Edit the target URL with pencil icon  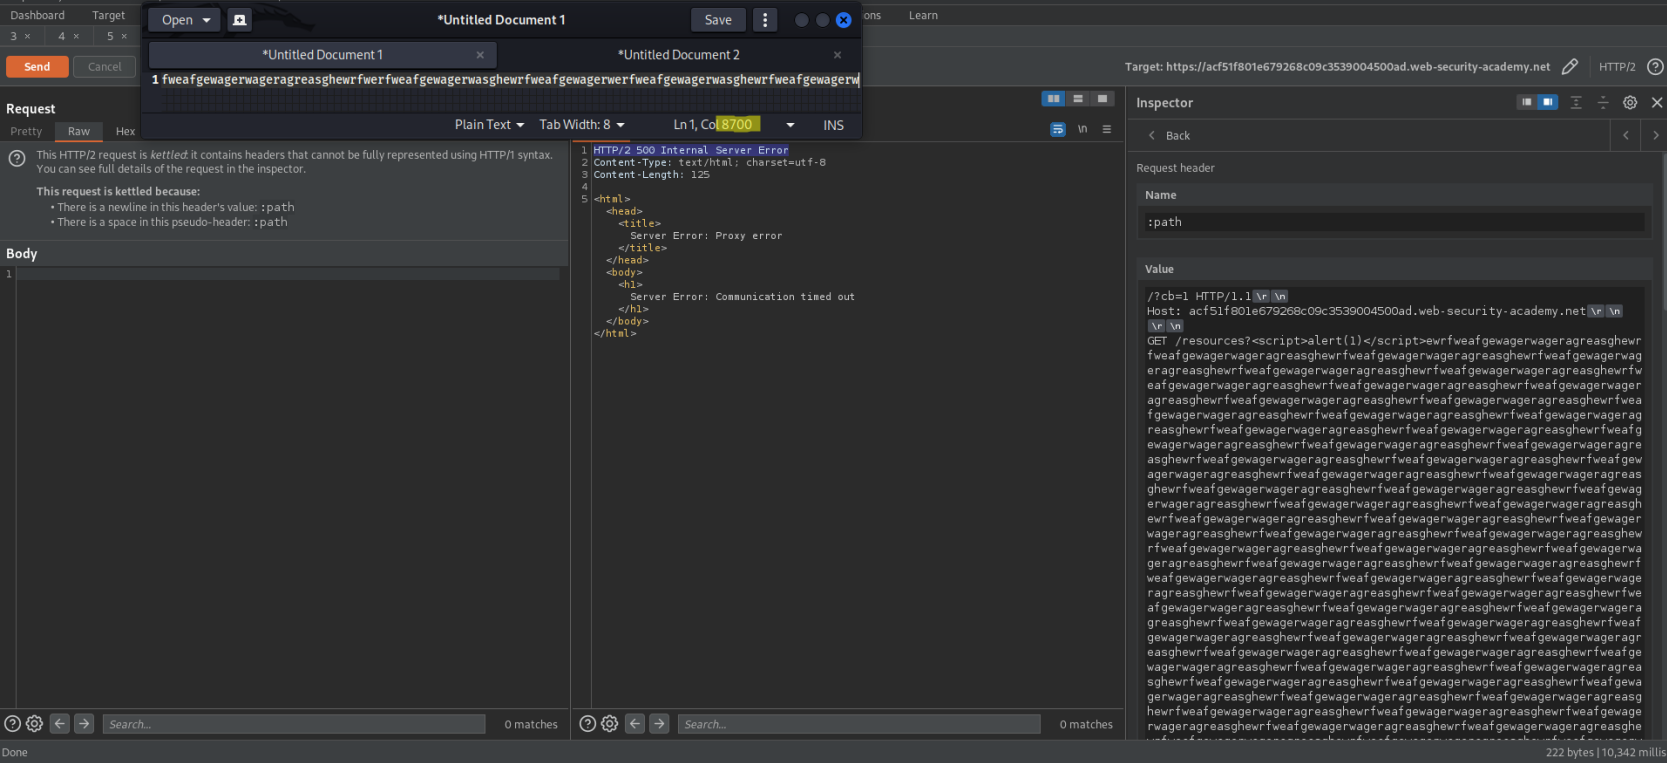tap(1570, 67)
